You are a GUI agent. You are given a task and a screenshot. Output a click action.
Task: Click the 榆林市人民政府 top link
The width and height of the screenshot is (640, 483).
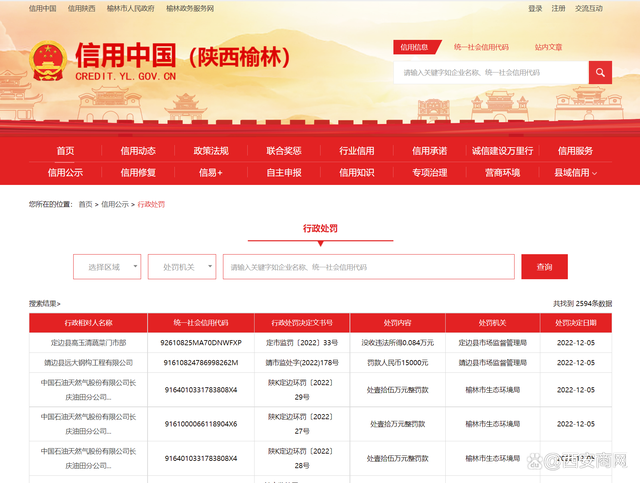(131, 8)
